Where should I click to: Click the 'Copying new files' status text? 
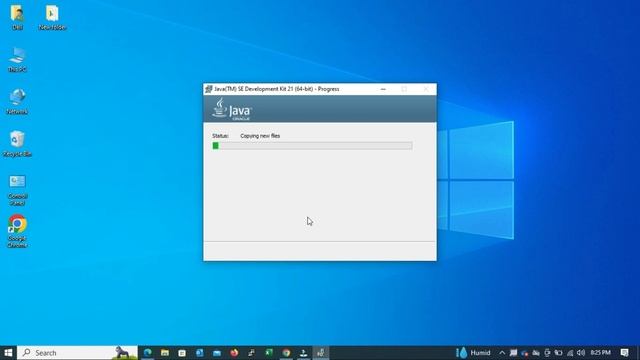[x=260, y=136]
